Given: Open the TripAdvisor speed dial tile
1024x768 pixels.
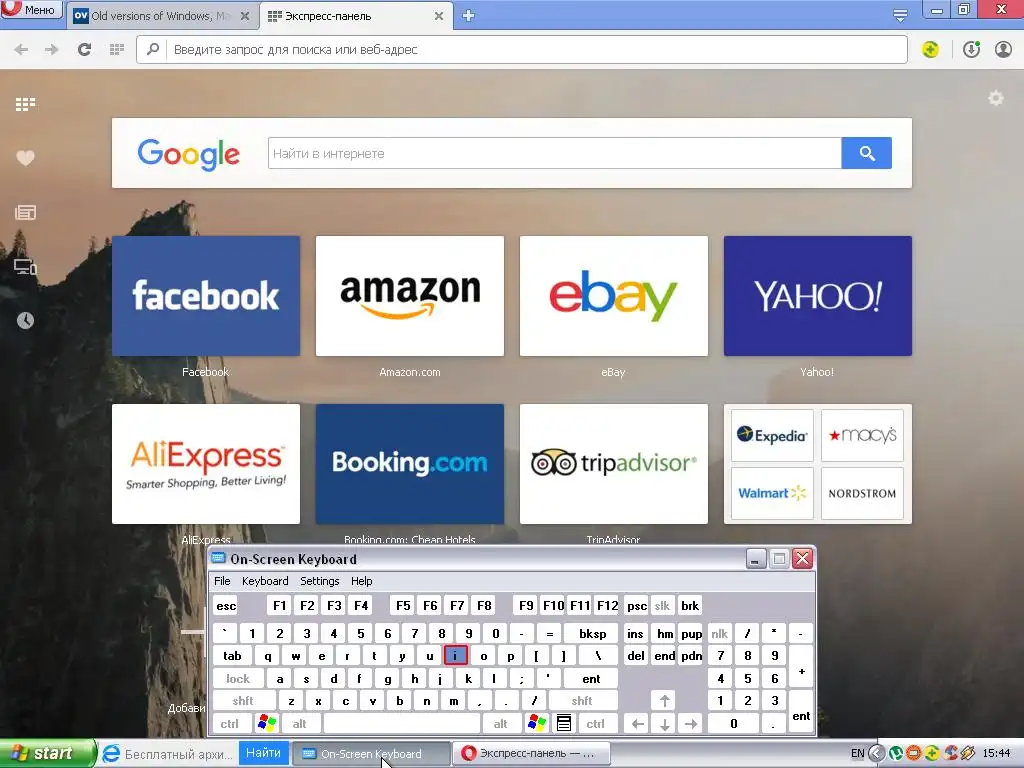Looking at the screenshot, I should pyautogui.click(x=614, y=464).
